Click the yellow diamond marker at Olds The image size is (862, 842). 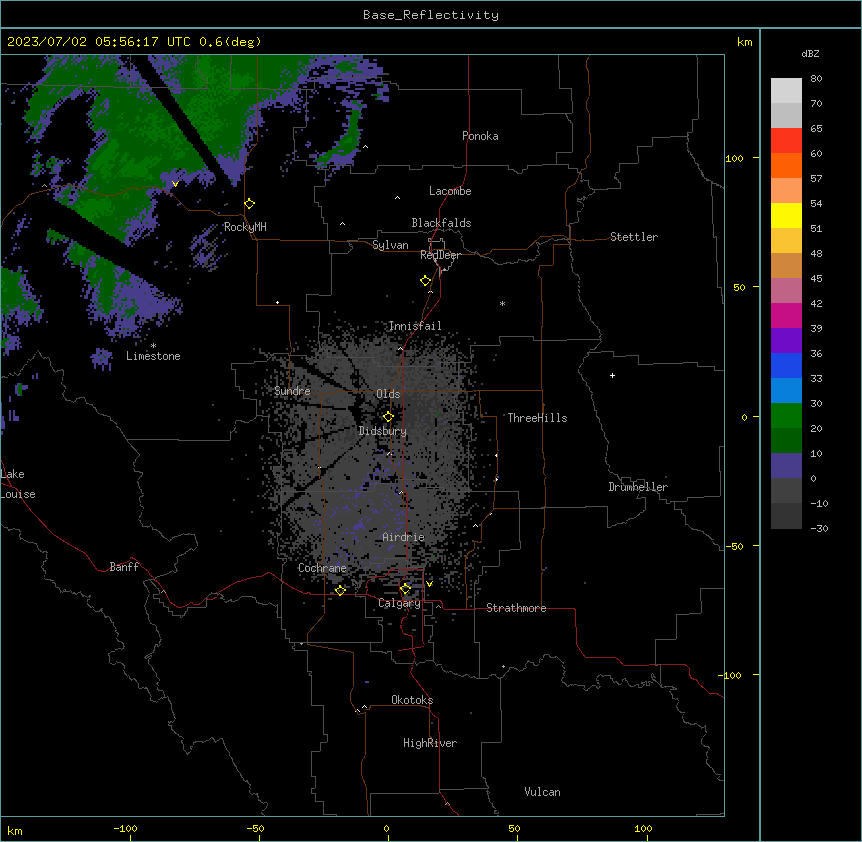(388, 417)
